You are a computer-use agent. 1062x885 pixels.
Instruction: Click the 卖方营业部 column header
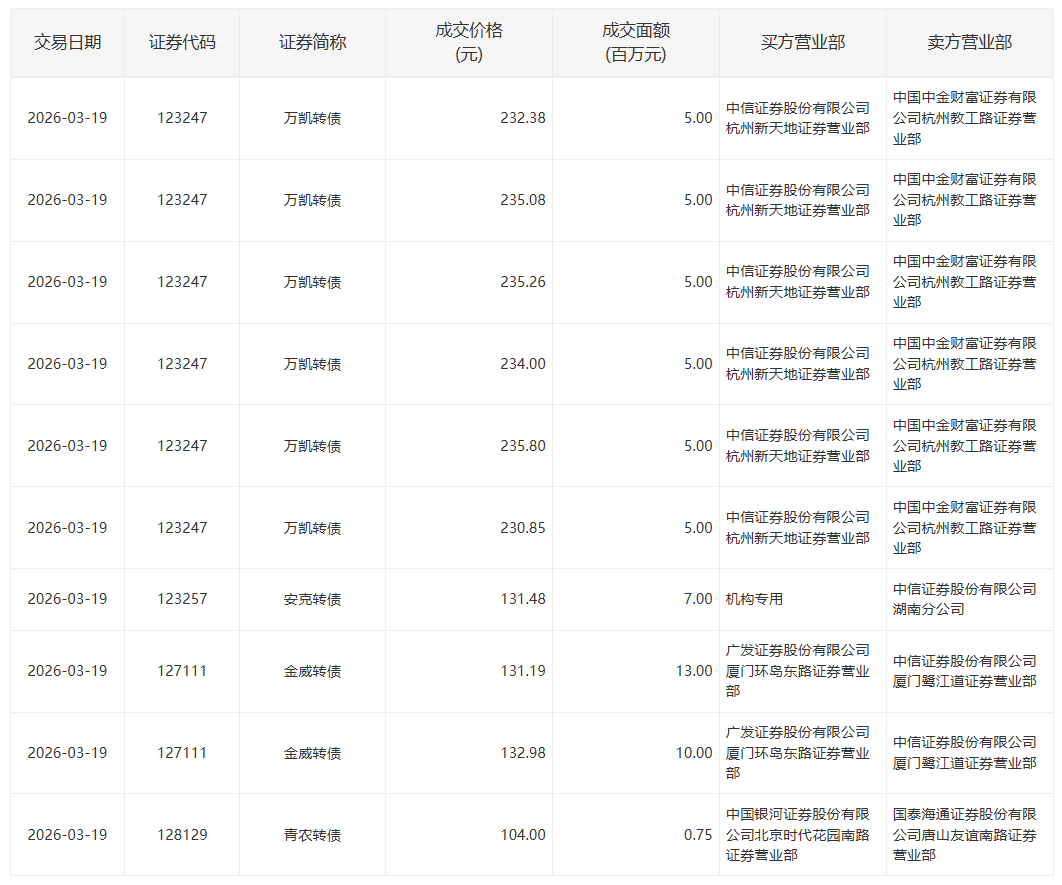(x=969, y=43)
